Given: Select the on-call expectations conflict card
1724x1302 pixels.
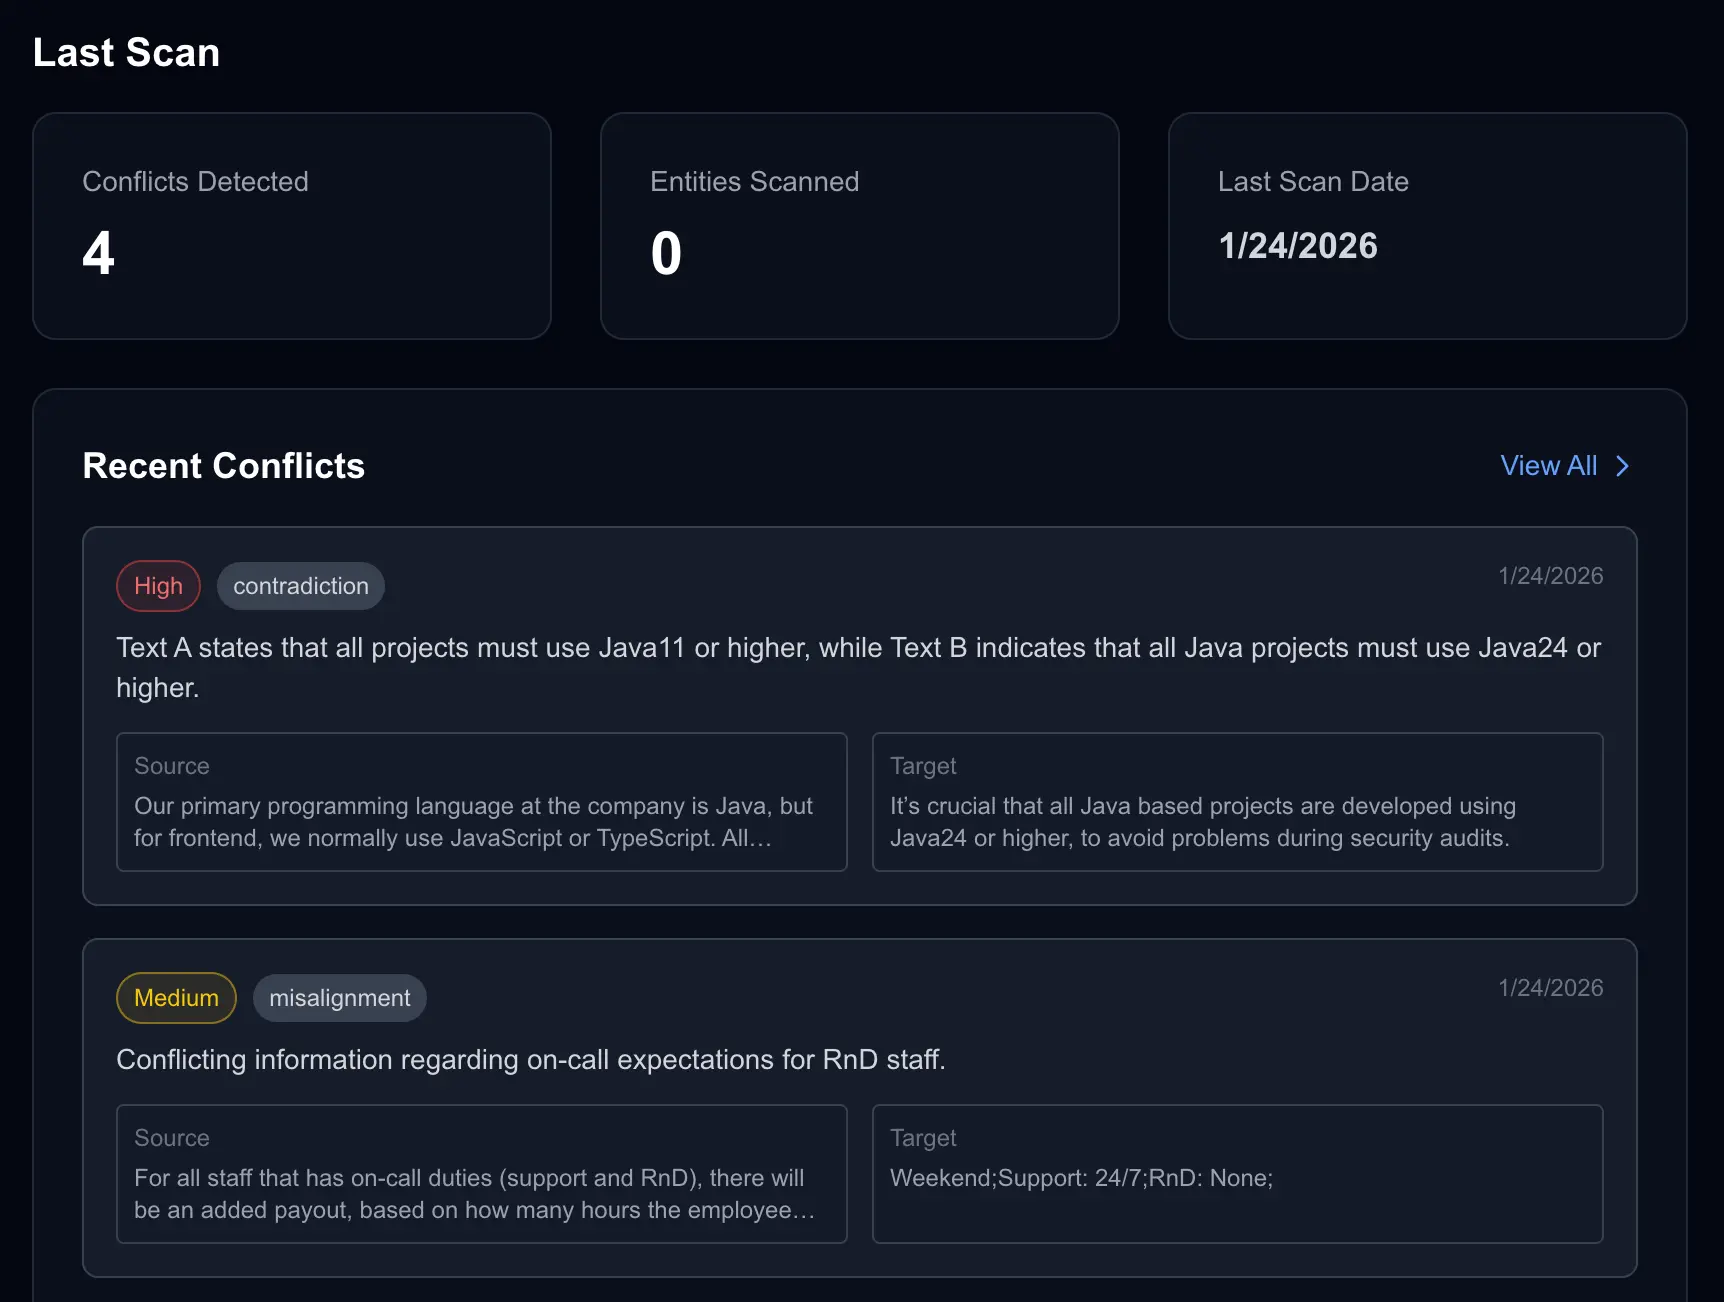Looking at the screenshot, I should click(860, 1105).
